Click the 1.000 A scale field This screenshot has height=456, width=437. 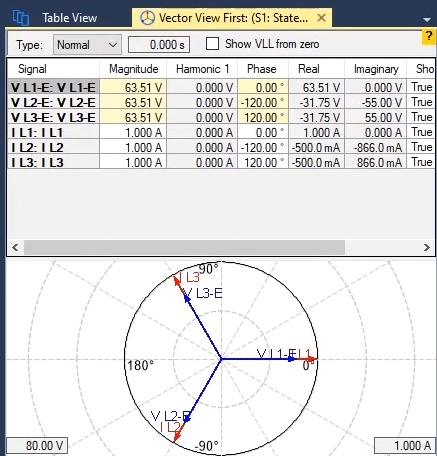tap(405, 445)
